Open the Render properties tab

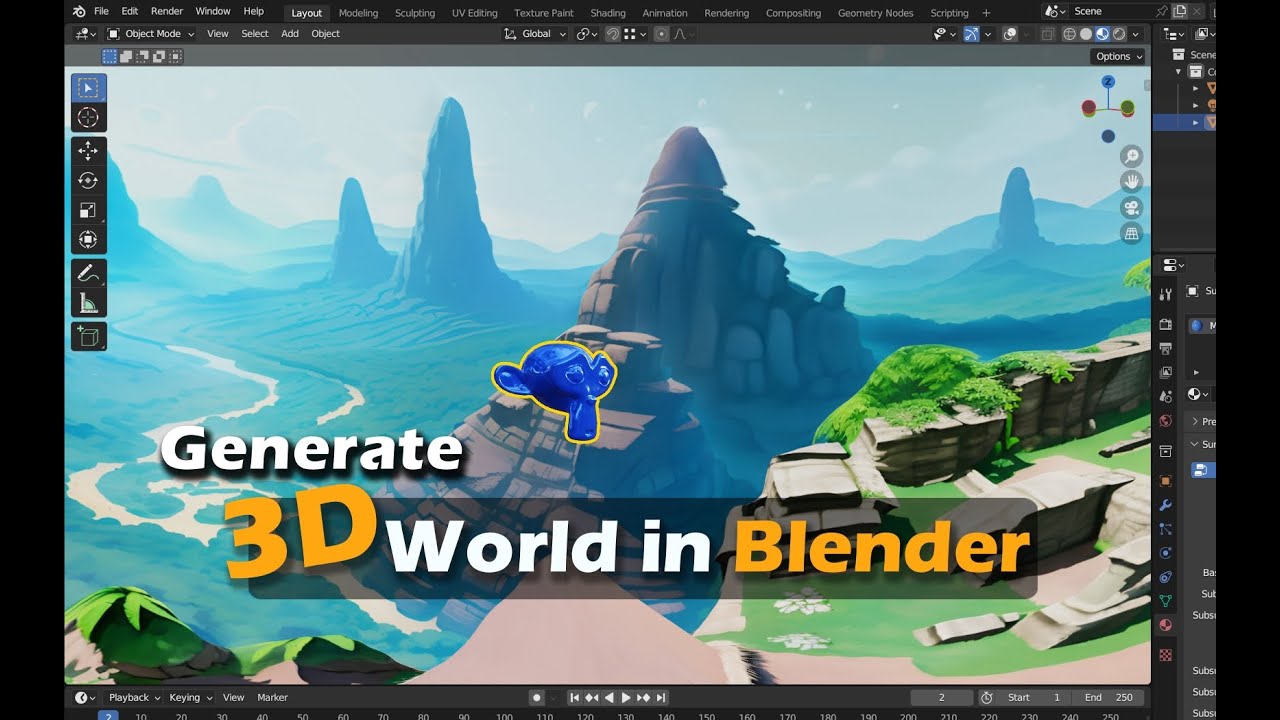pos(1165,325)
